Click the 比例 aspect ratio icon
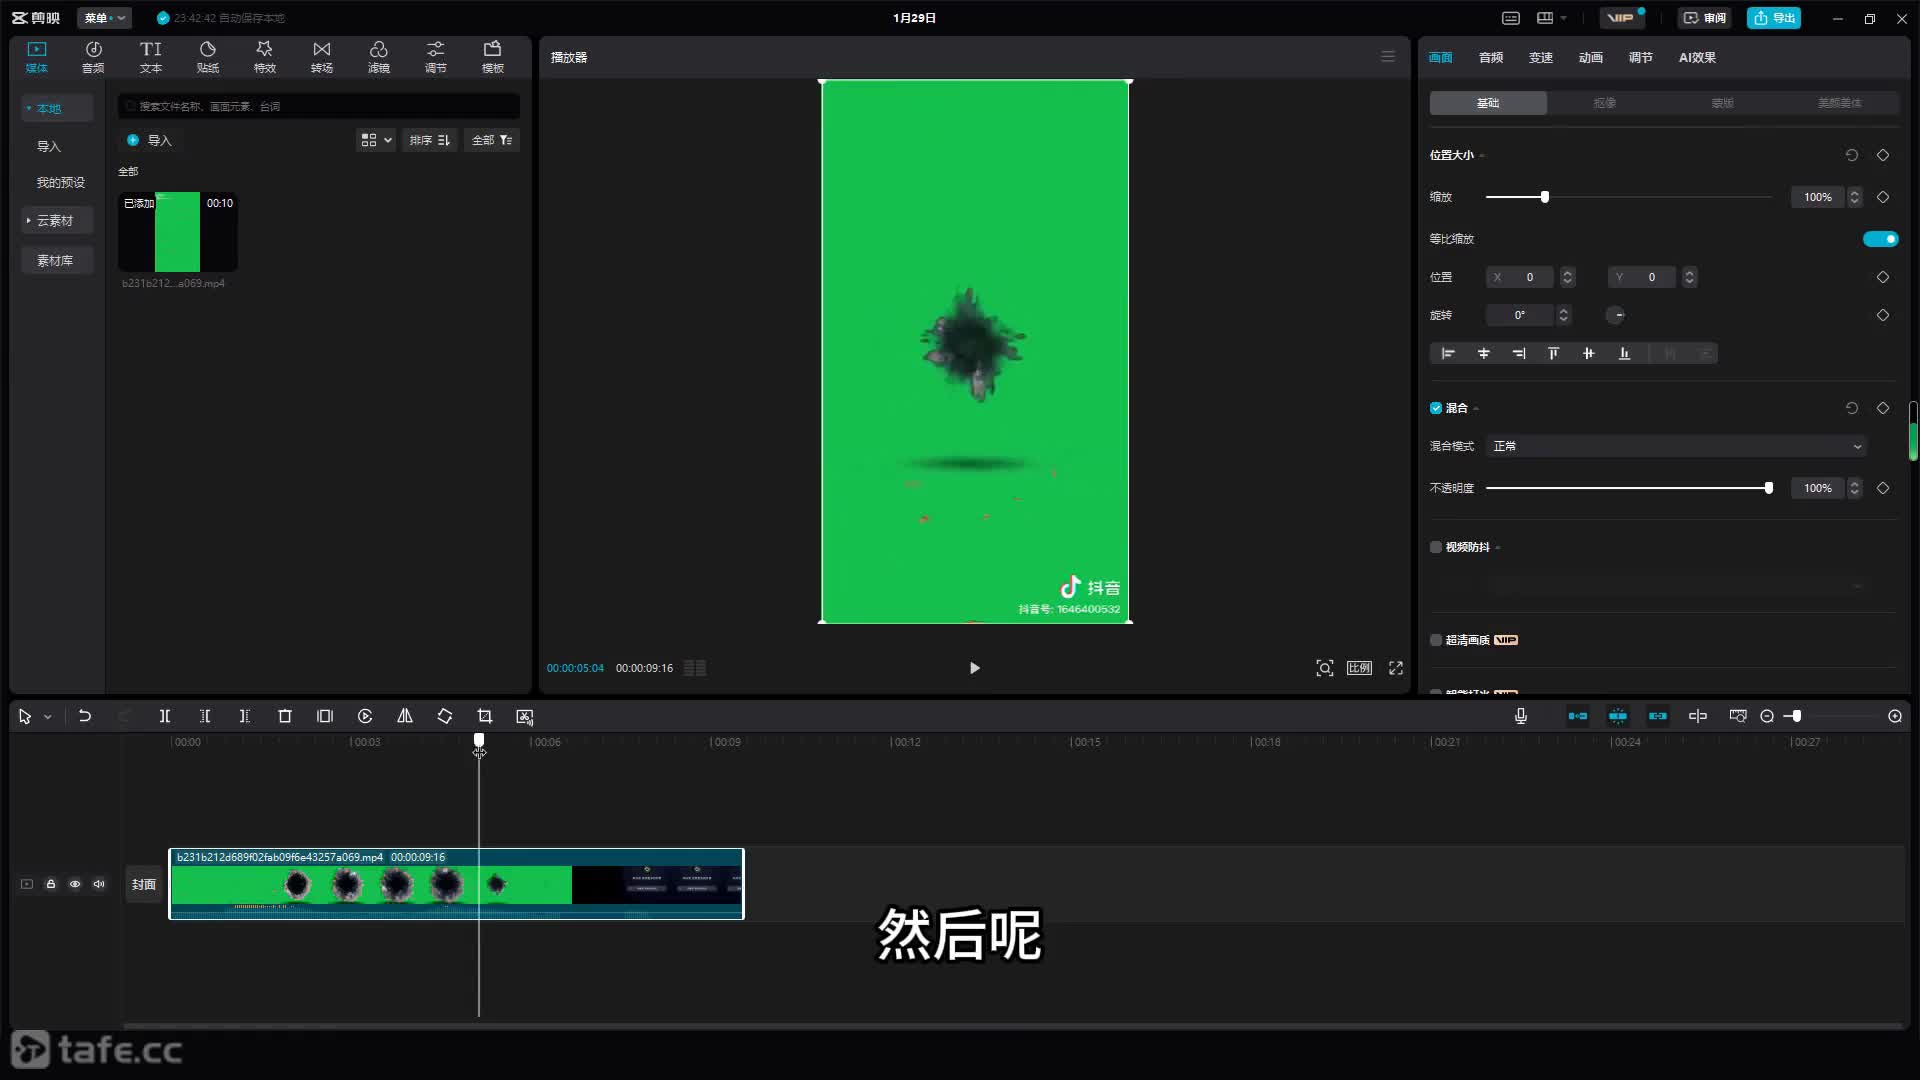 pos(1359,668)
